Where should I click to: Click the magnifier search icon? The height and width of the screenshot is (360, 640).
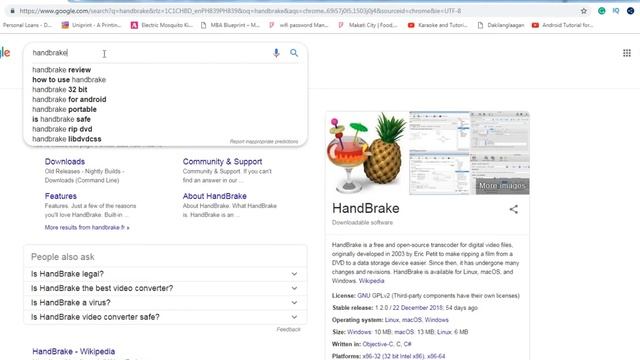294,53
